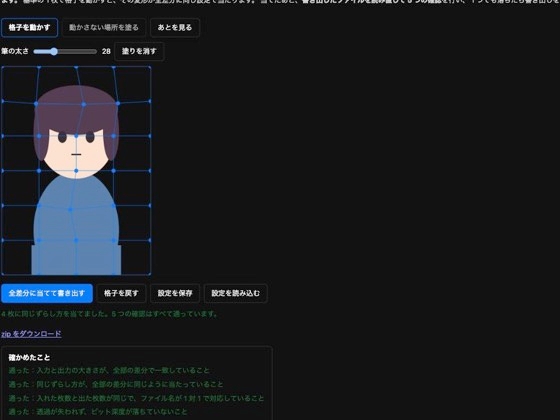Click the 塗りを消す button

(139, 51)
